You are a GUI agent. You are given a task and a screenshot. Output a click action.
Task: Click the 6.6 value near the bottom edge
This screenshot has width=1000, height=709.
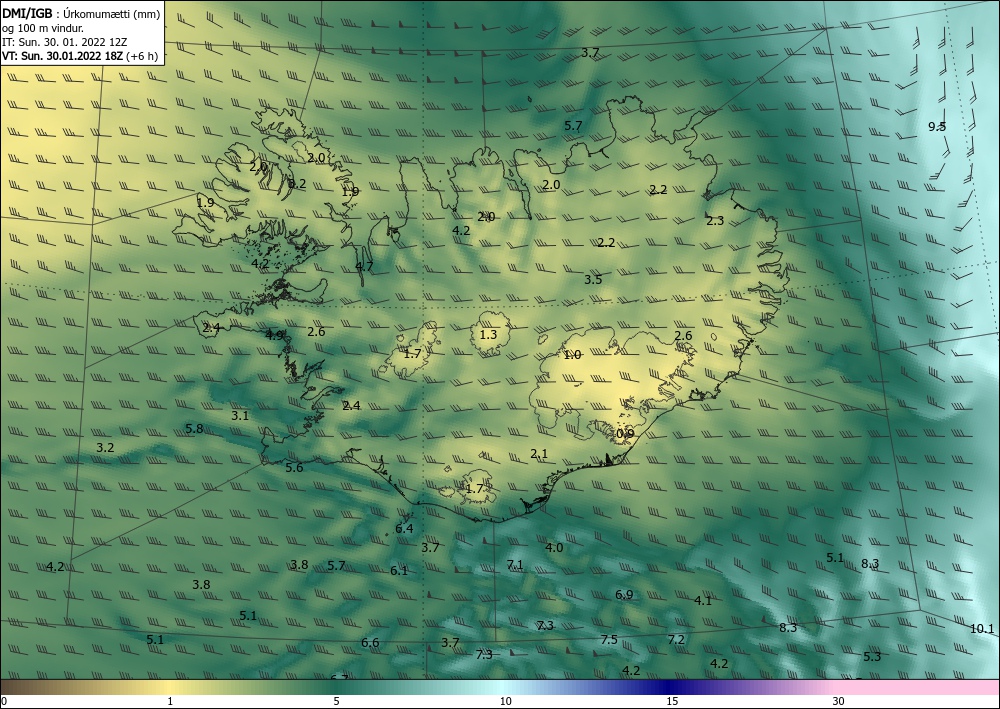(x=371, y=643)
